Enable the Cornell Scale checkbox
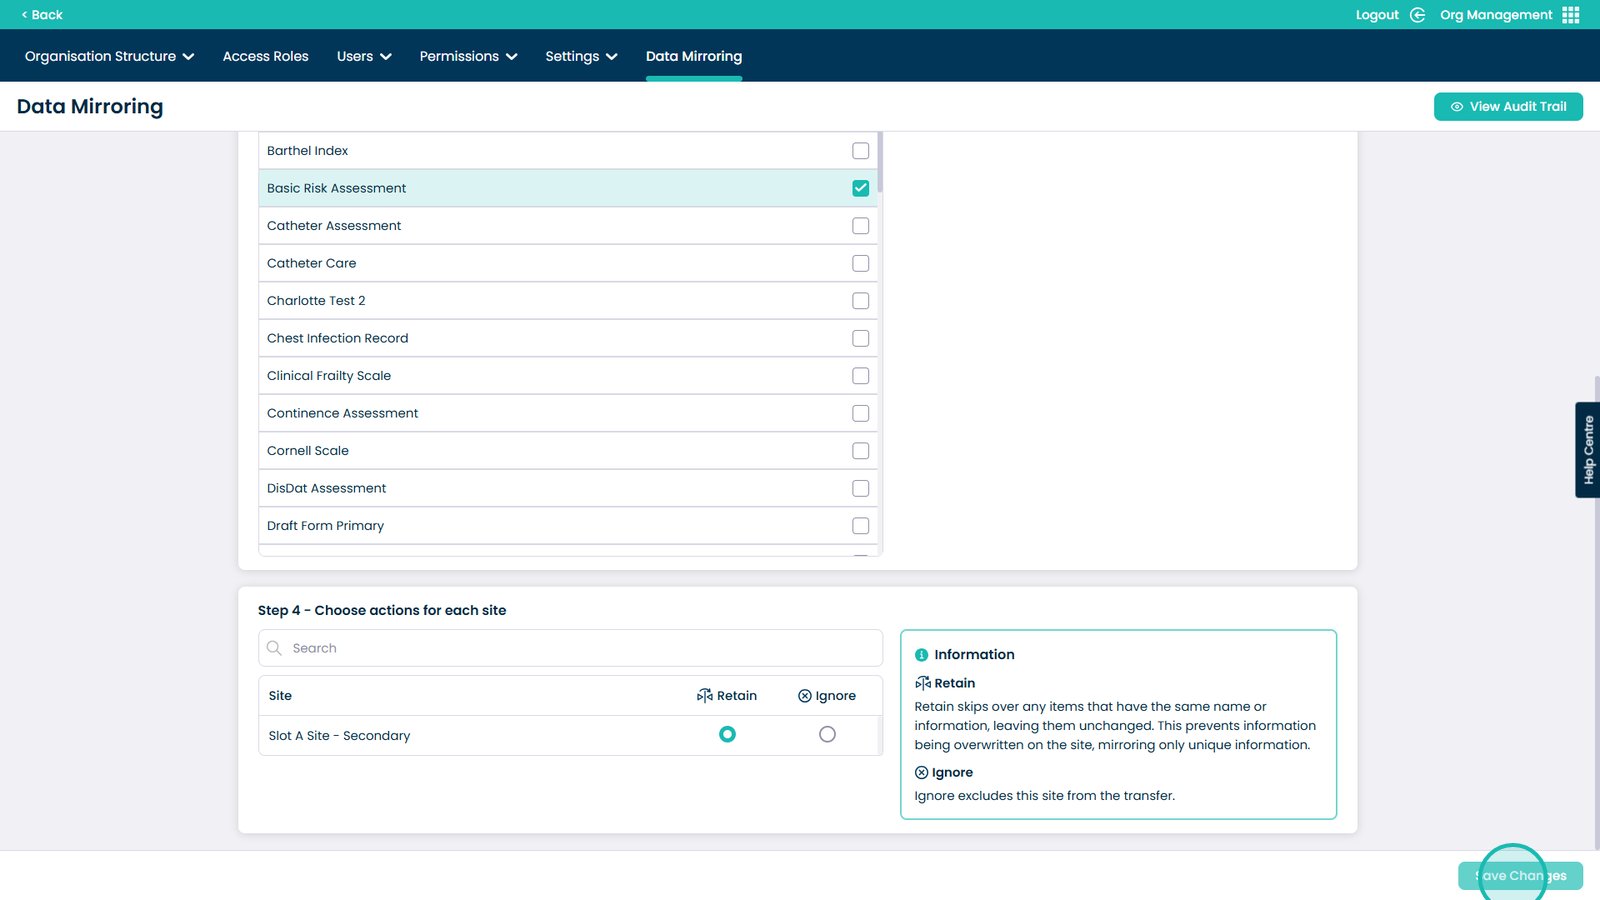The width and height of the screenshot is (1600, 900). coord(860,451)
